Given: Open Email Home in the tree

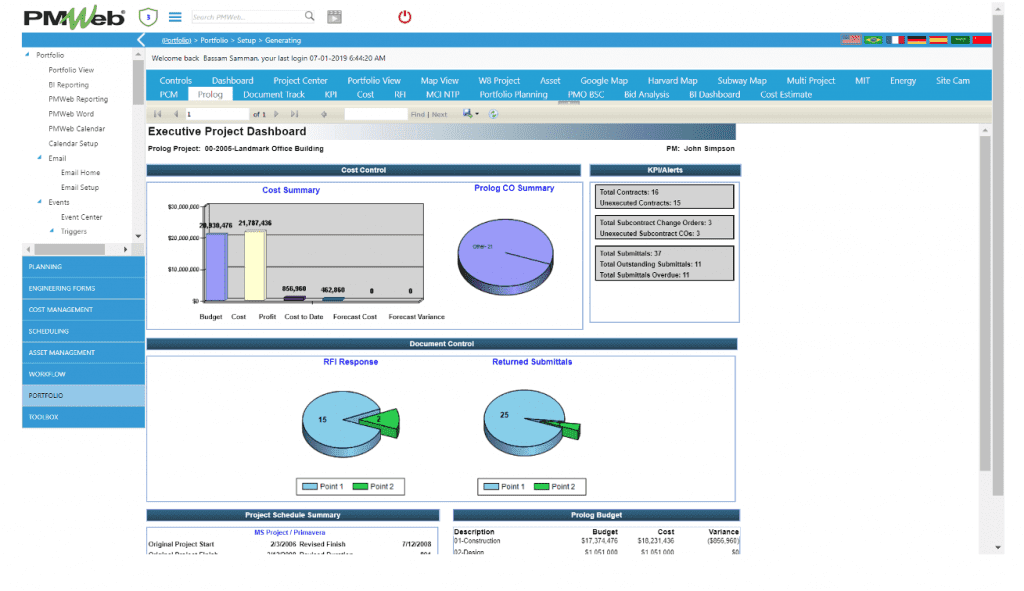Looking at the screenshot, I should pyautogui.click(x=80, y=172).
